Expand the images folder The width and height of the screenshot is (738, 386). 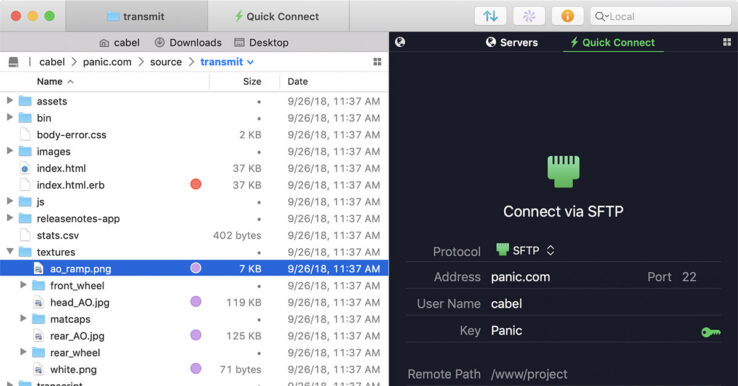[9, 151]
